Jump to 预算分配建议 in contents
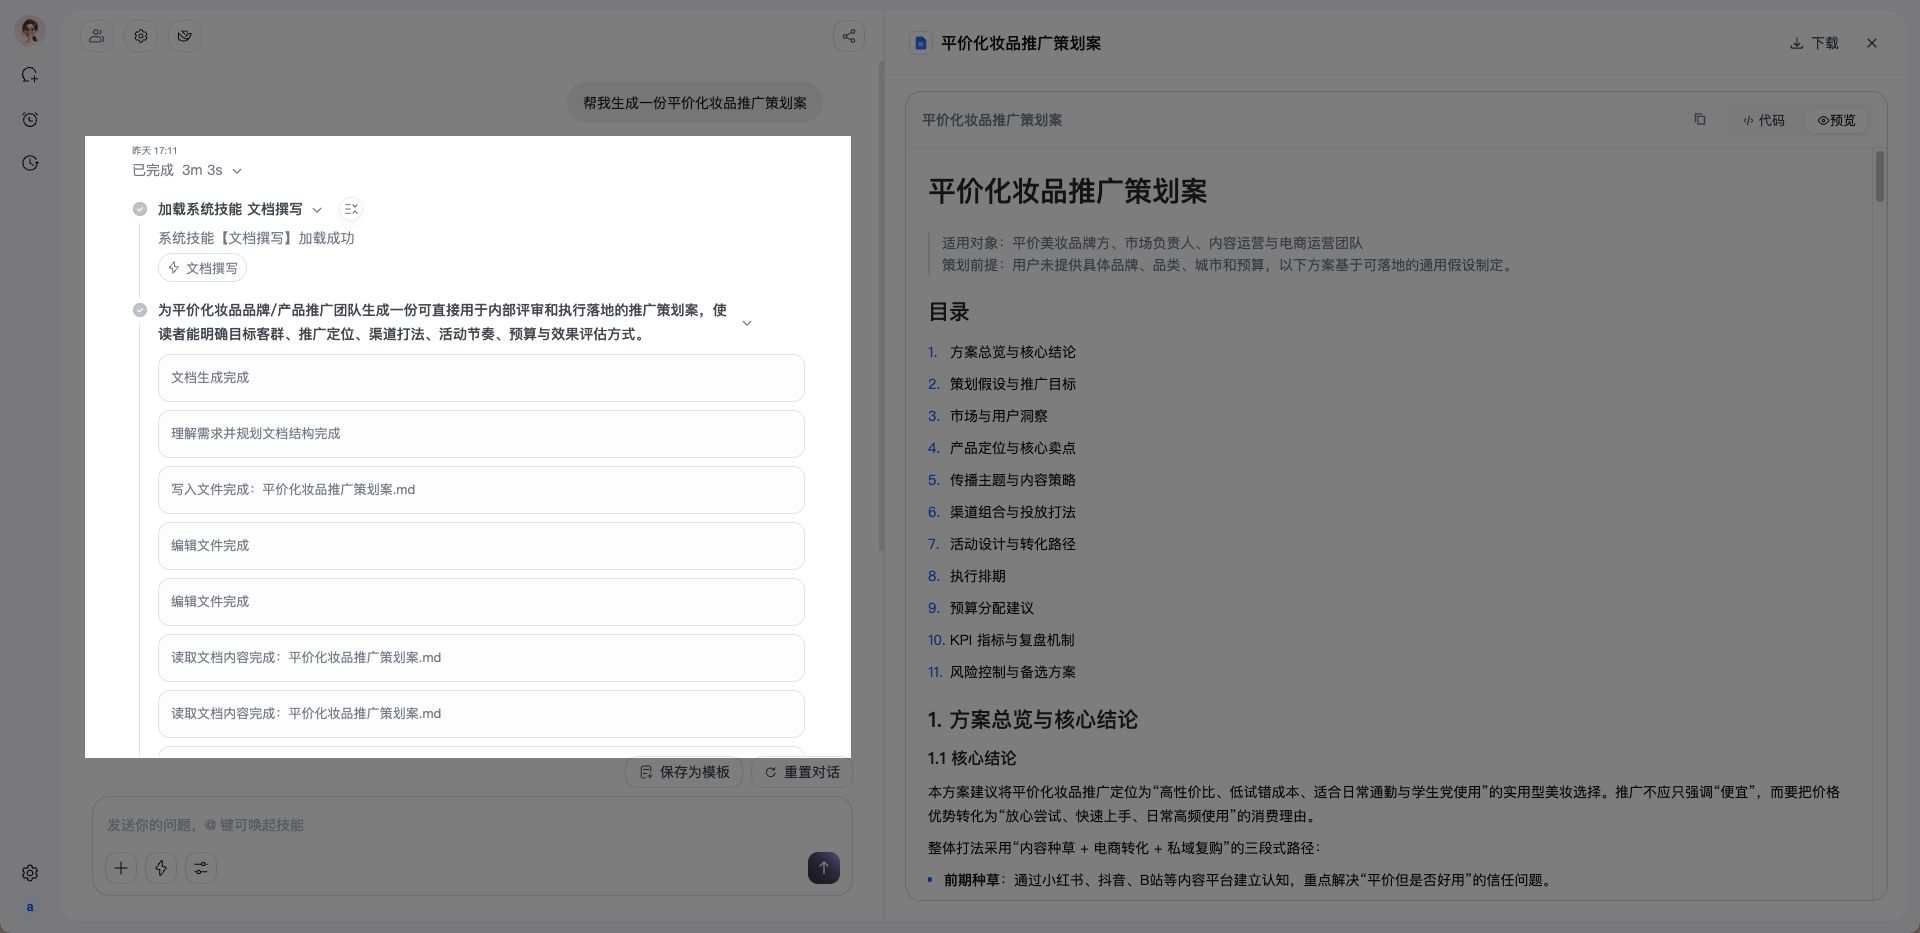The height and width of the screenshot is (933, 1920). (992, 608)
